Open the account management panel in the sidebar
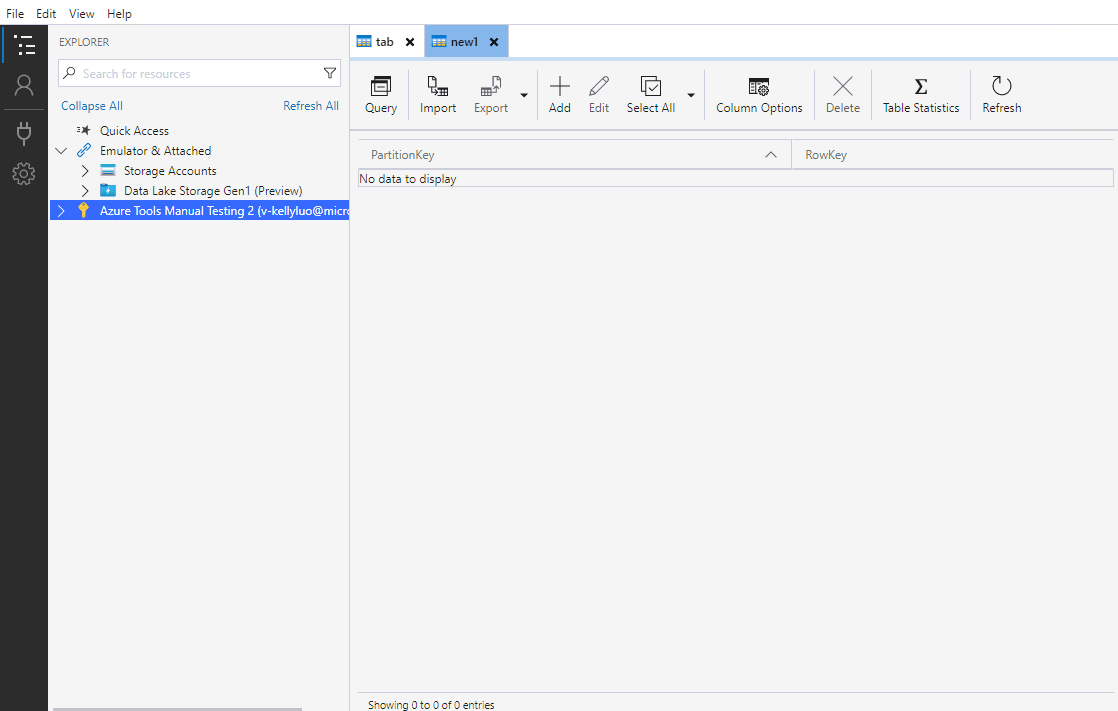The image size is (1118, 711). click(24, 85)
